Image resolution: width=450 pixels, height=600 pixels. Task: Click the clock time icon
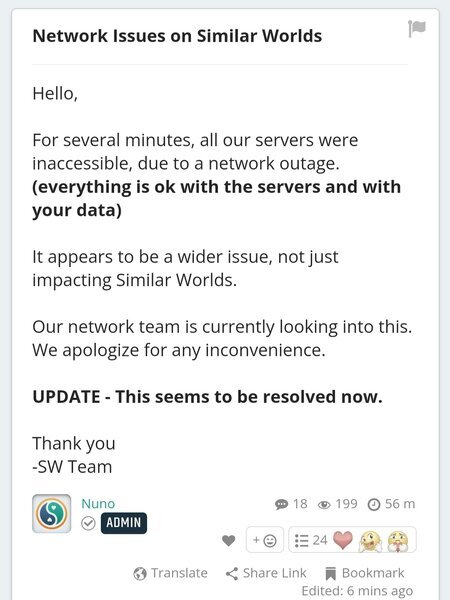pos(373,505)
